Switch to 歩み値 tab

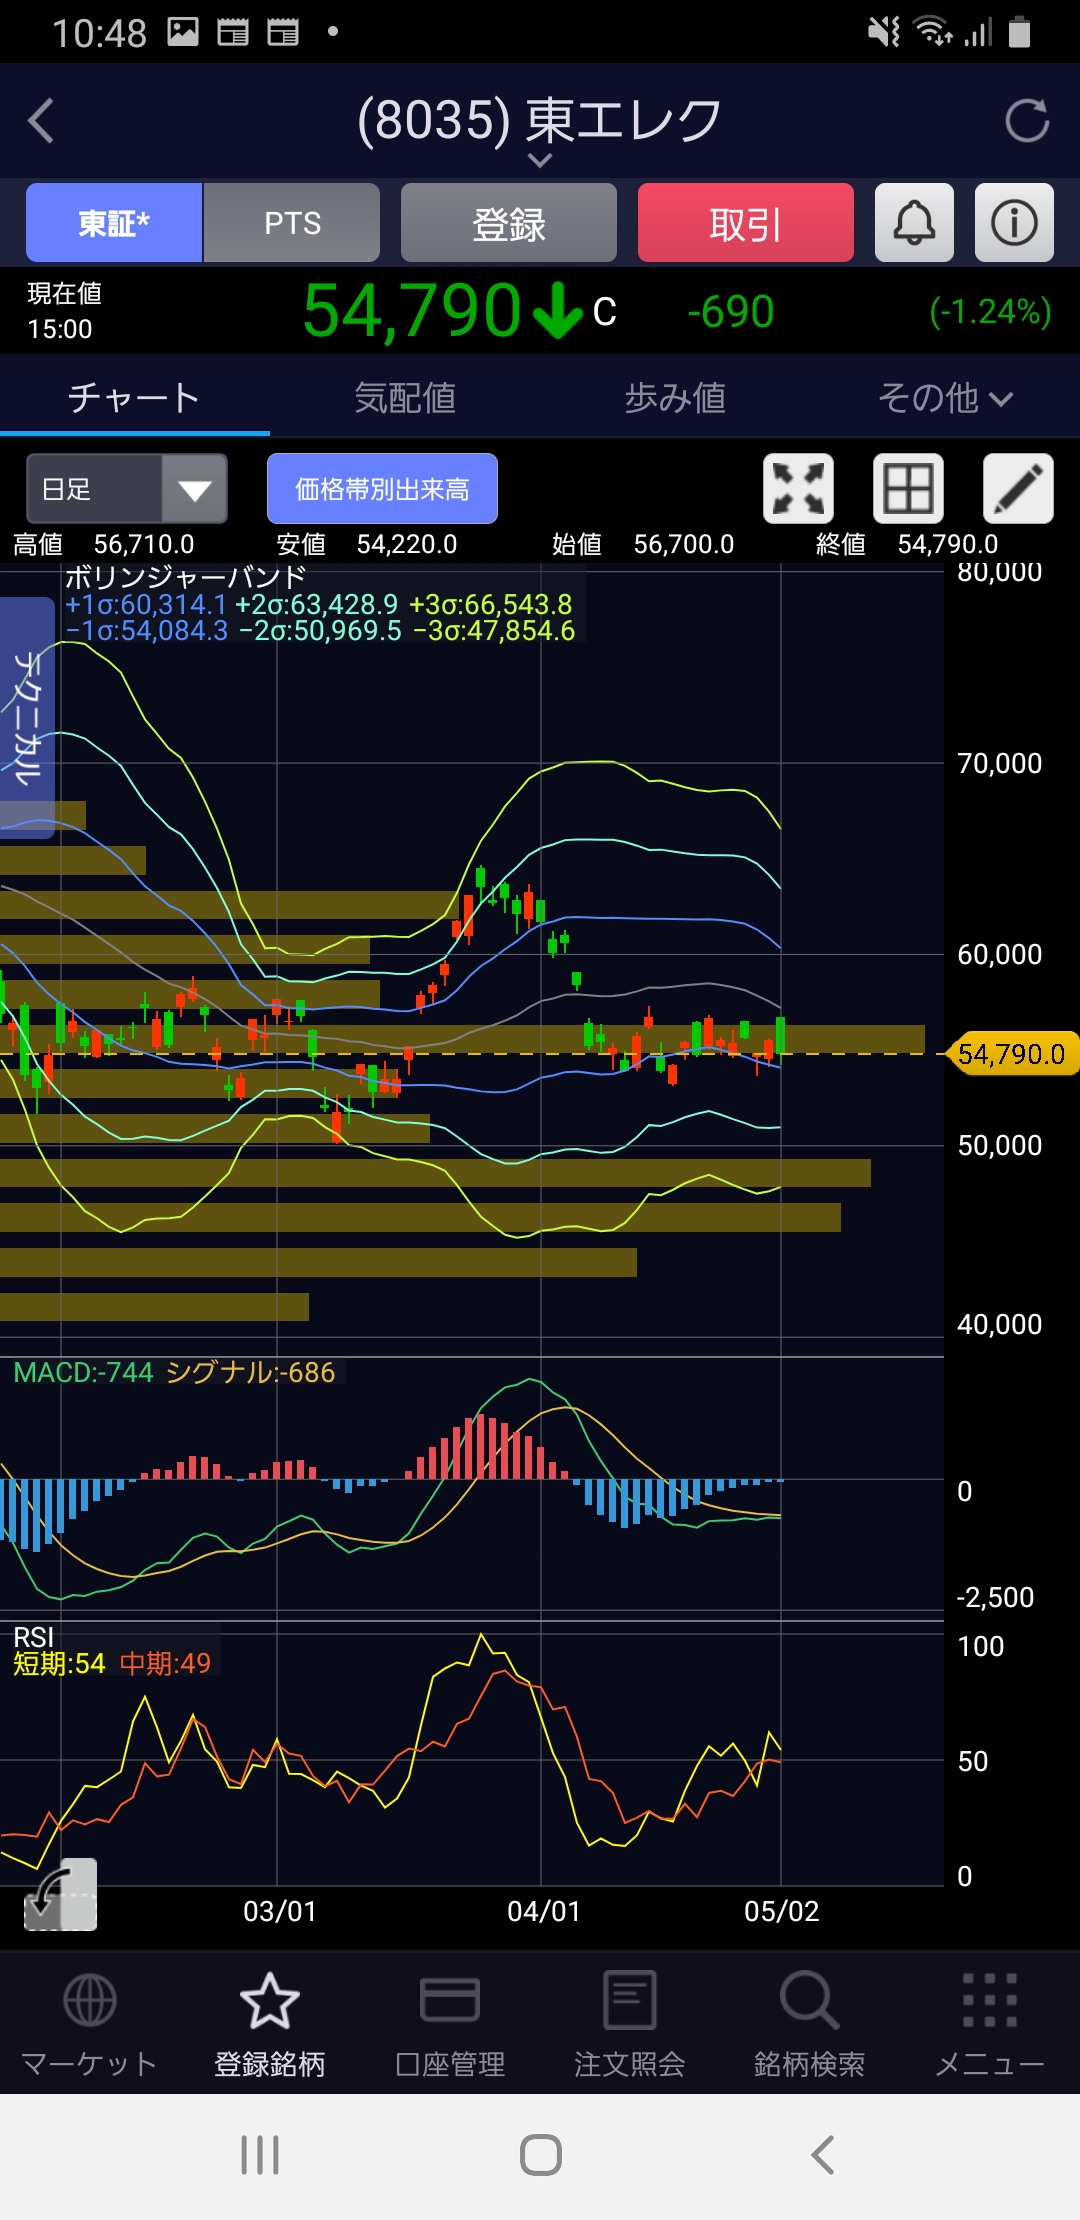pyautogui.click(x=675, y=398)
